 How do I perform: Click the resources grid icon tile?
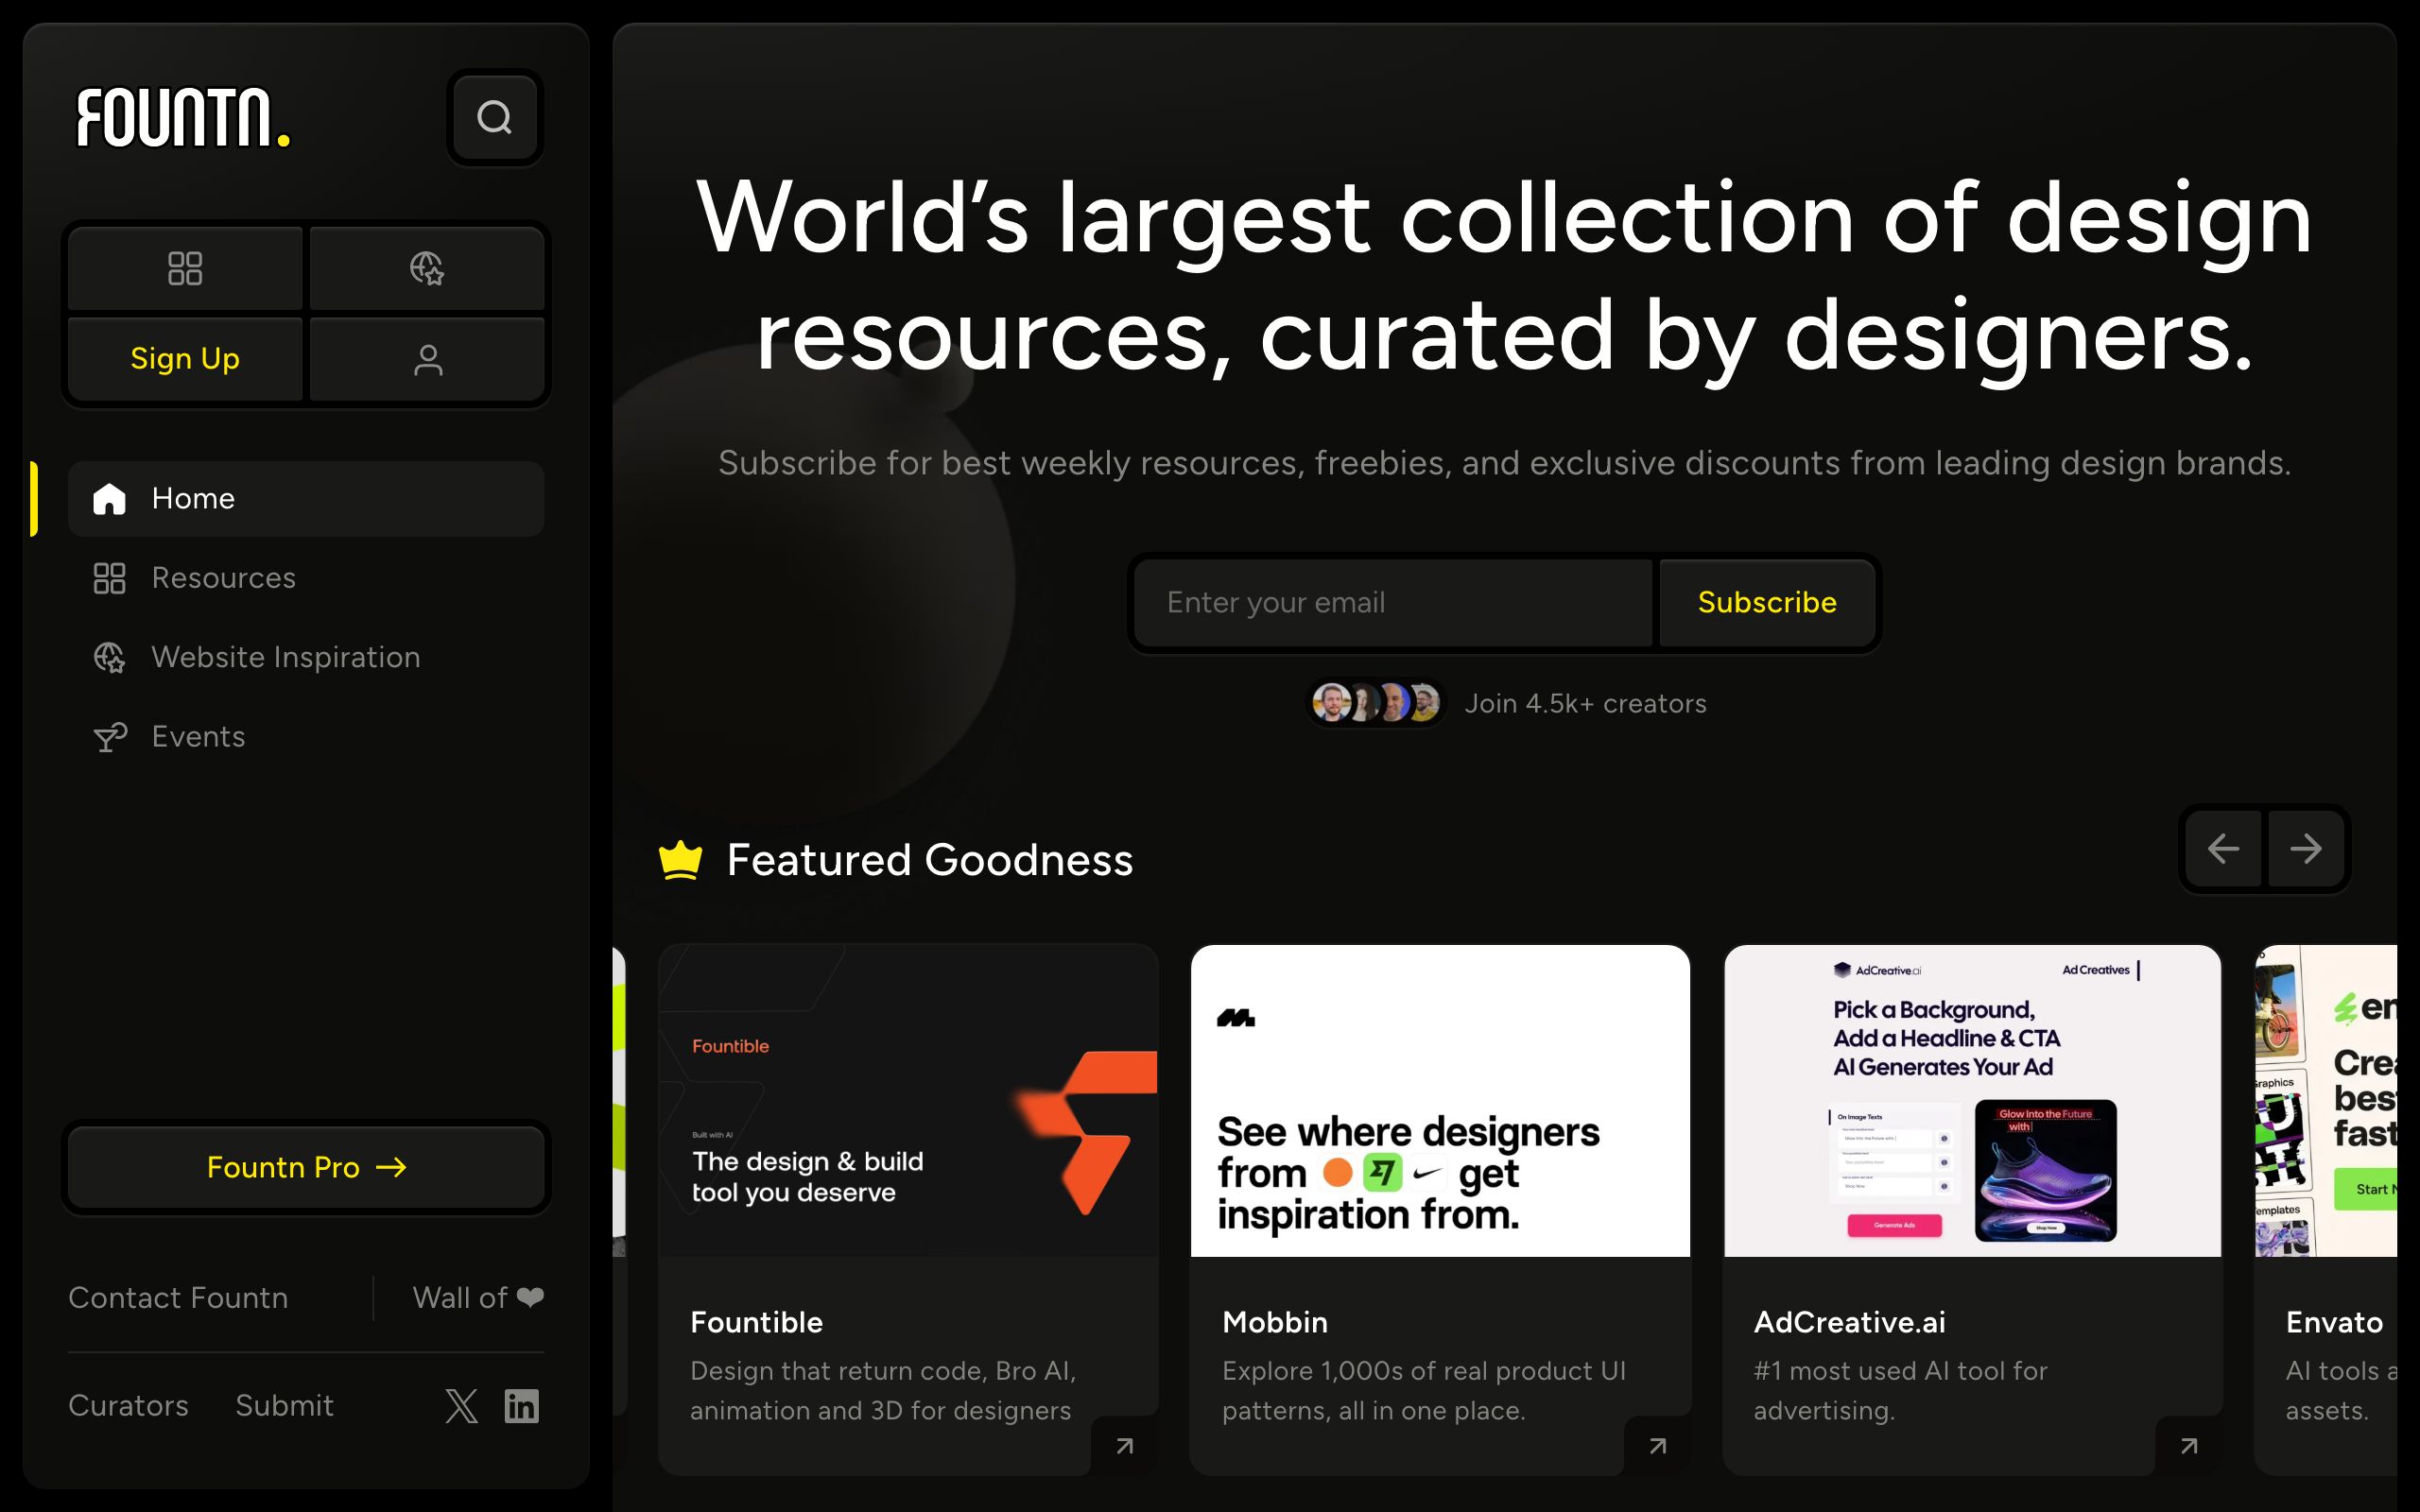(185, 268)
